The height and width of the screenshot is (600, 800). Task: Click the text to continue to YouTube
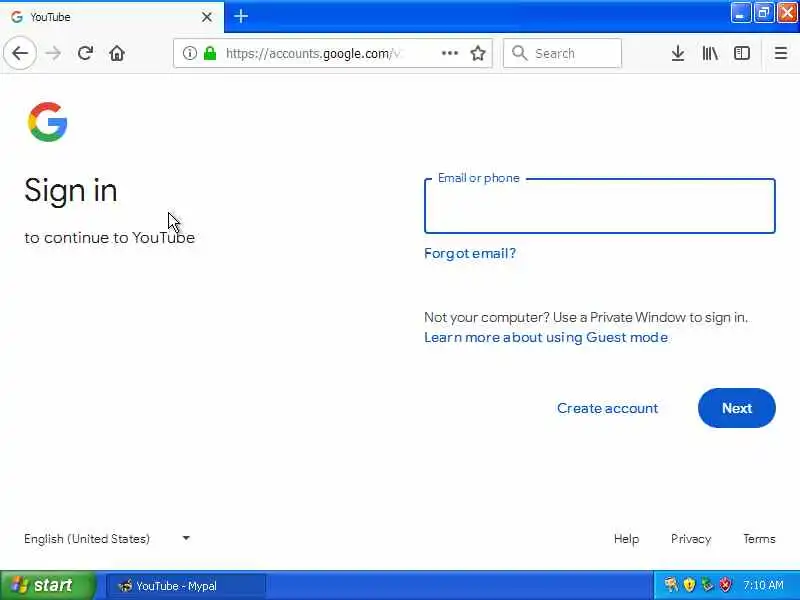[x=110, y=238]
